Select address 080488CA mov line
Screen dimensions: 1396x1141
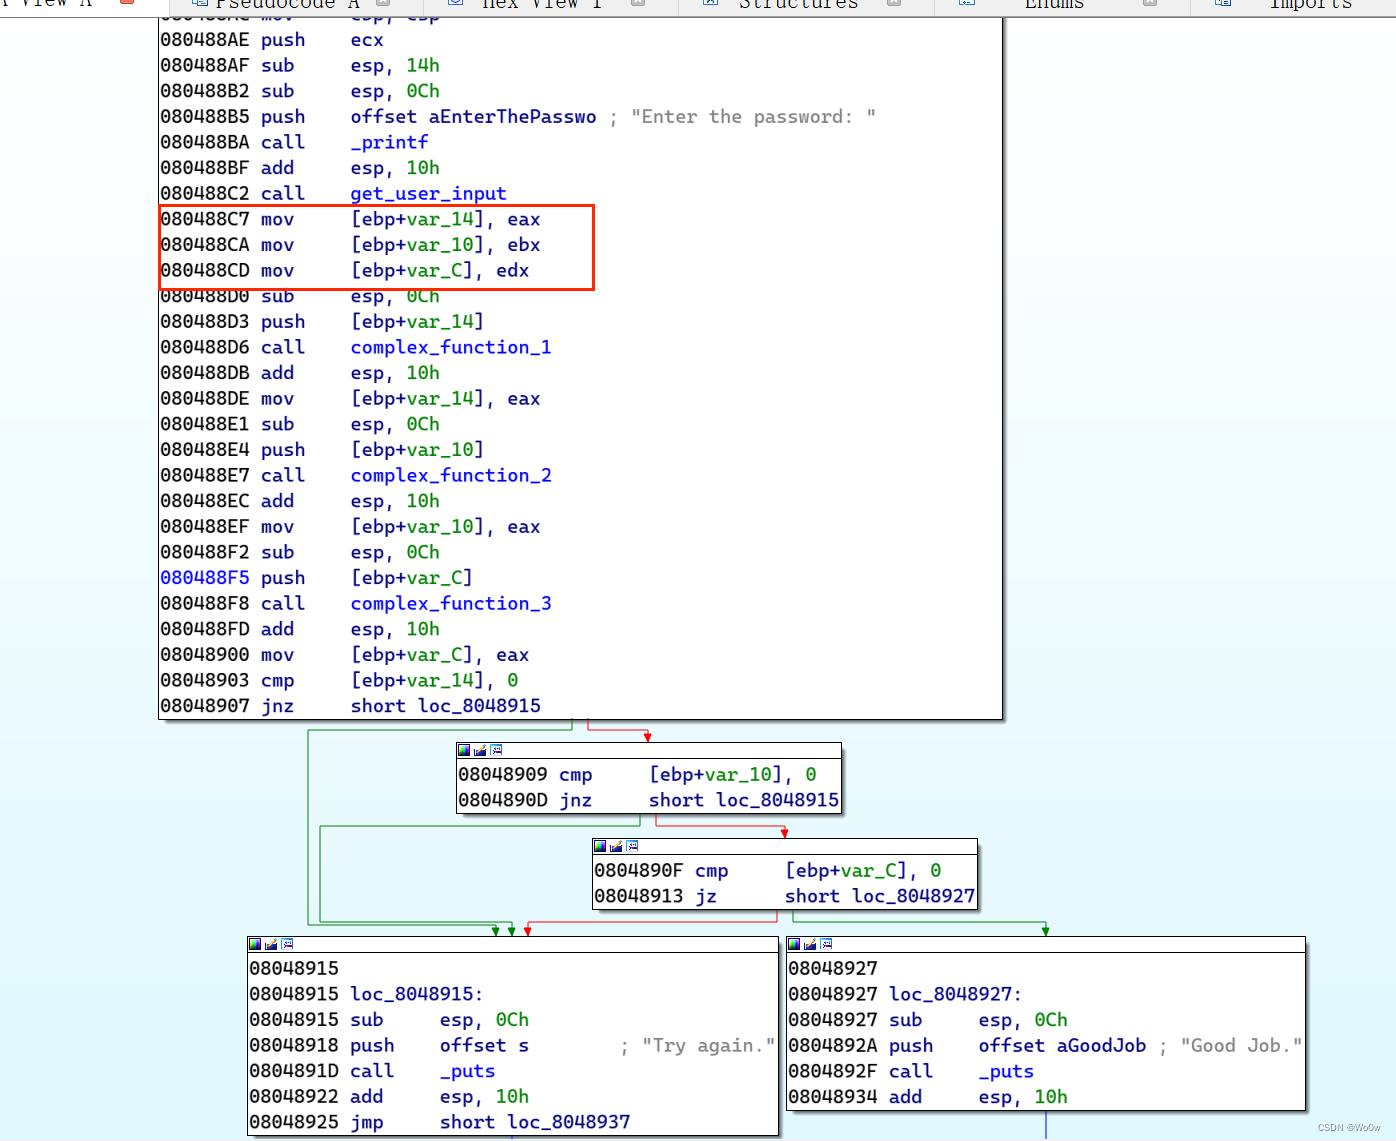coord(350,245)
